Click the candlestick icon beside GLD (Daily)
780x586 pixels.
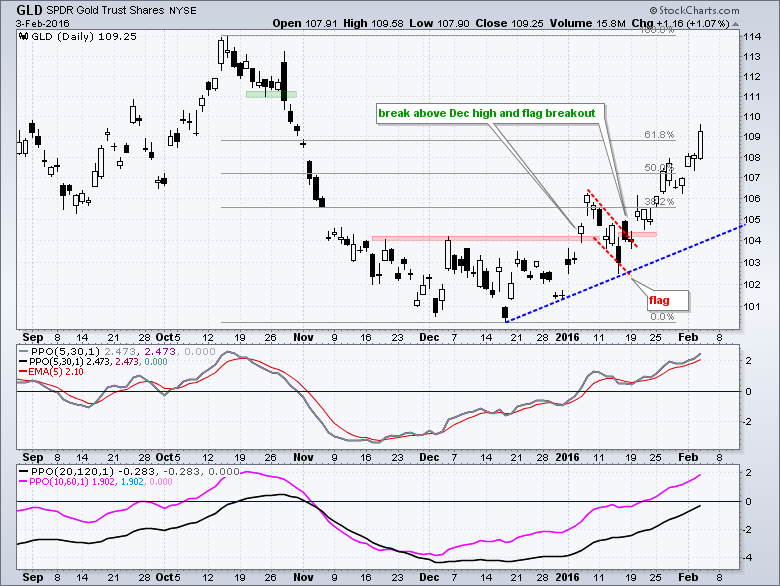tap(23, 36)
